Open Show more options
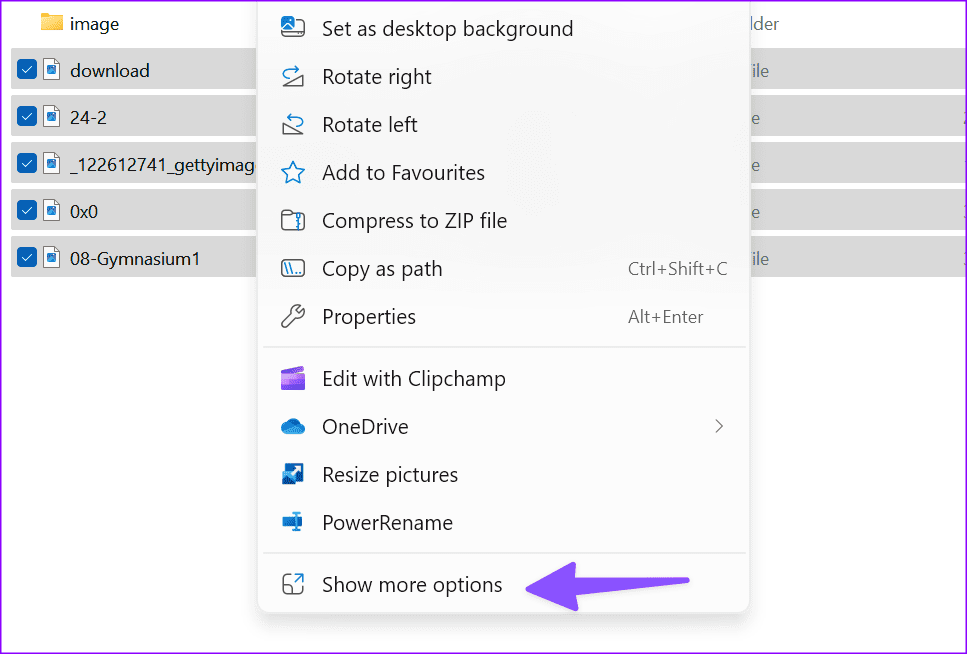The image size is (967, 654). pos(411,584)
